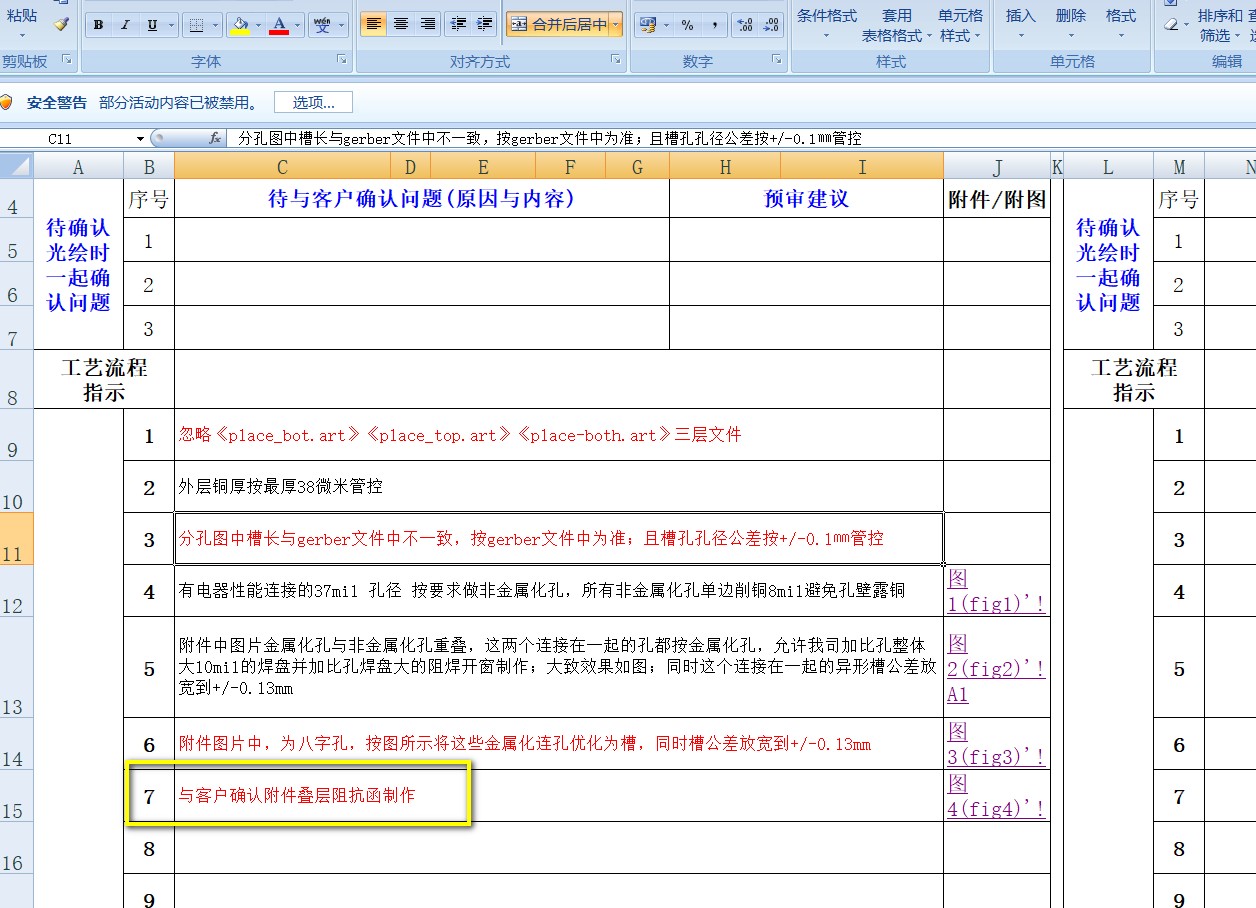The height and width of the screenshot is (908, 1256).
Task: Align text left
Action: pyautogui.click(x=374, y=24)
